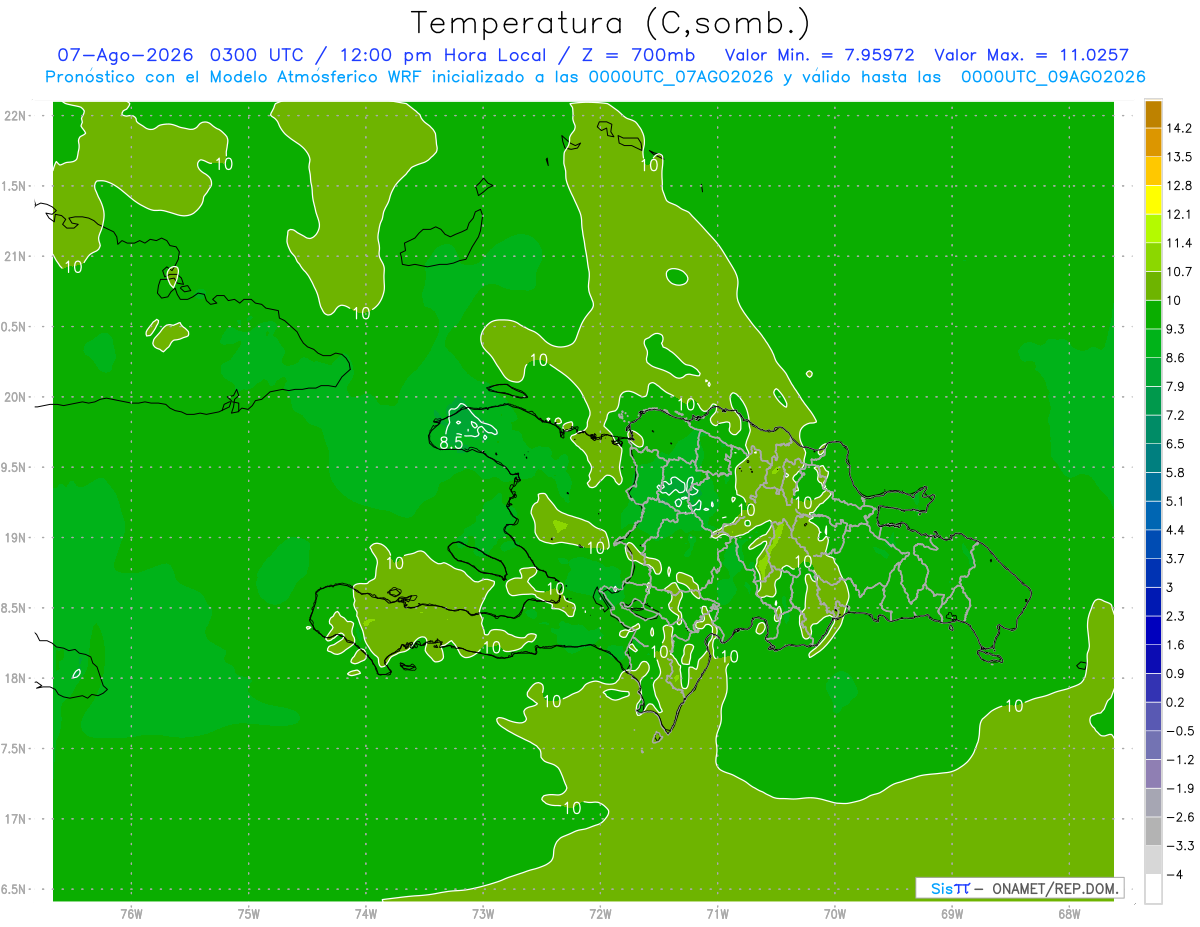Pick olive-green swatch between 10.7 and 10

coord(1153,286)
